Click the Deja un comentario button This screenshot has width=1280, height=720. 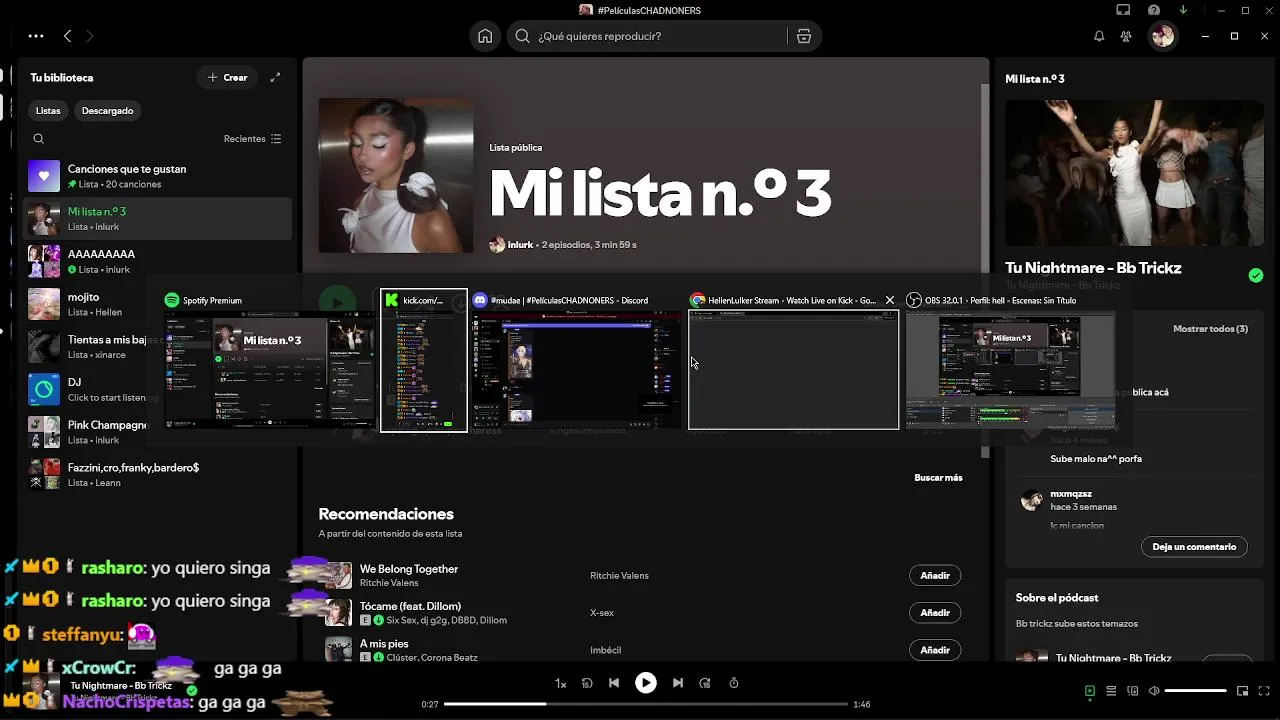[x=1194, y=547]
